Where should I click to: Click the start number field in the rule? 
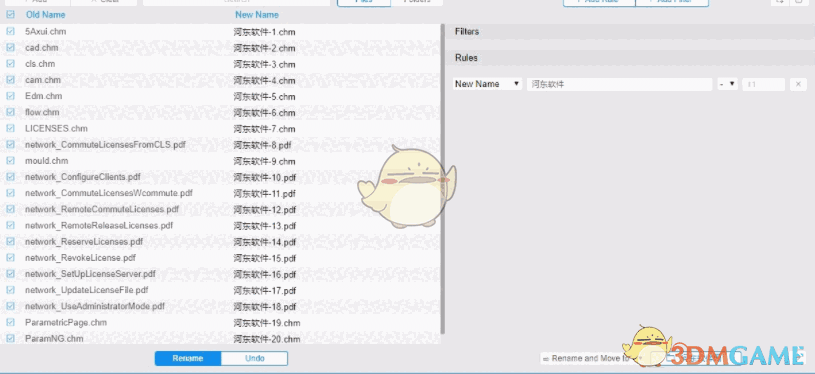pyautogui.click(x=764, y=84)
